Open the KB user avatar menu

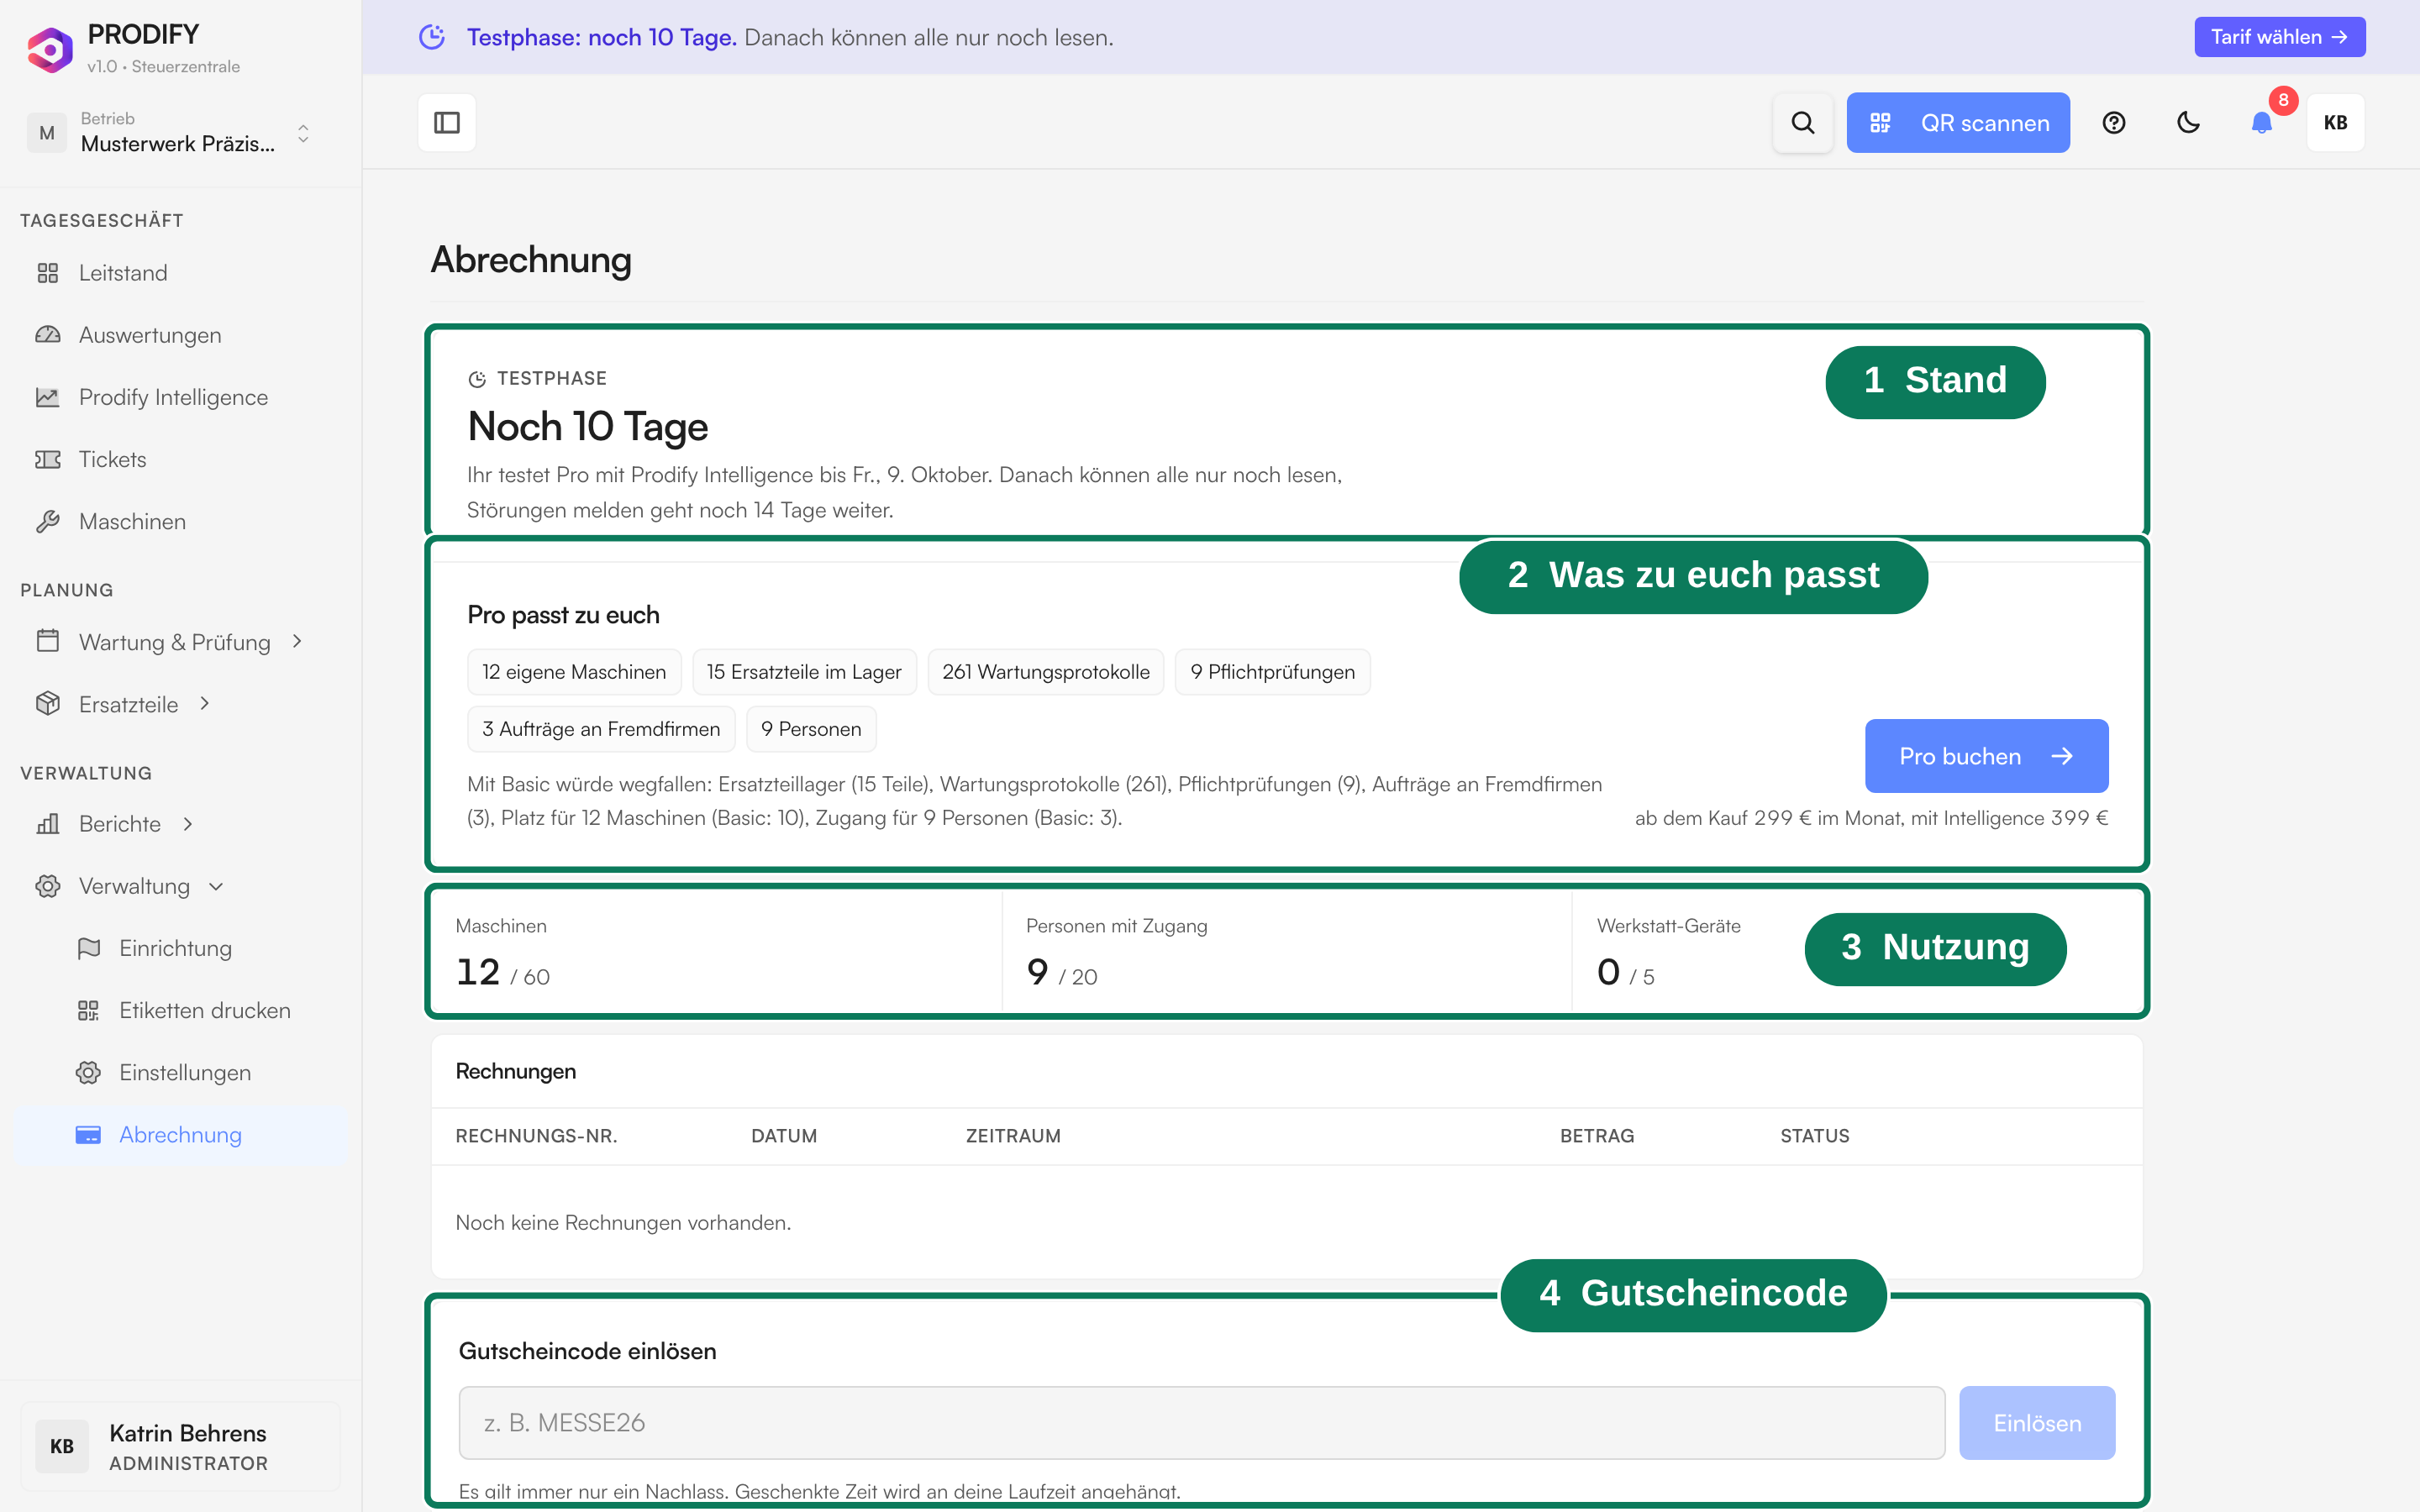(x=2335, y=123)
